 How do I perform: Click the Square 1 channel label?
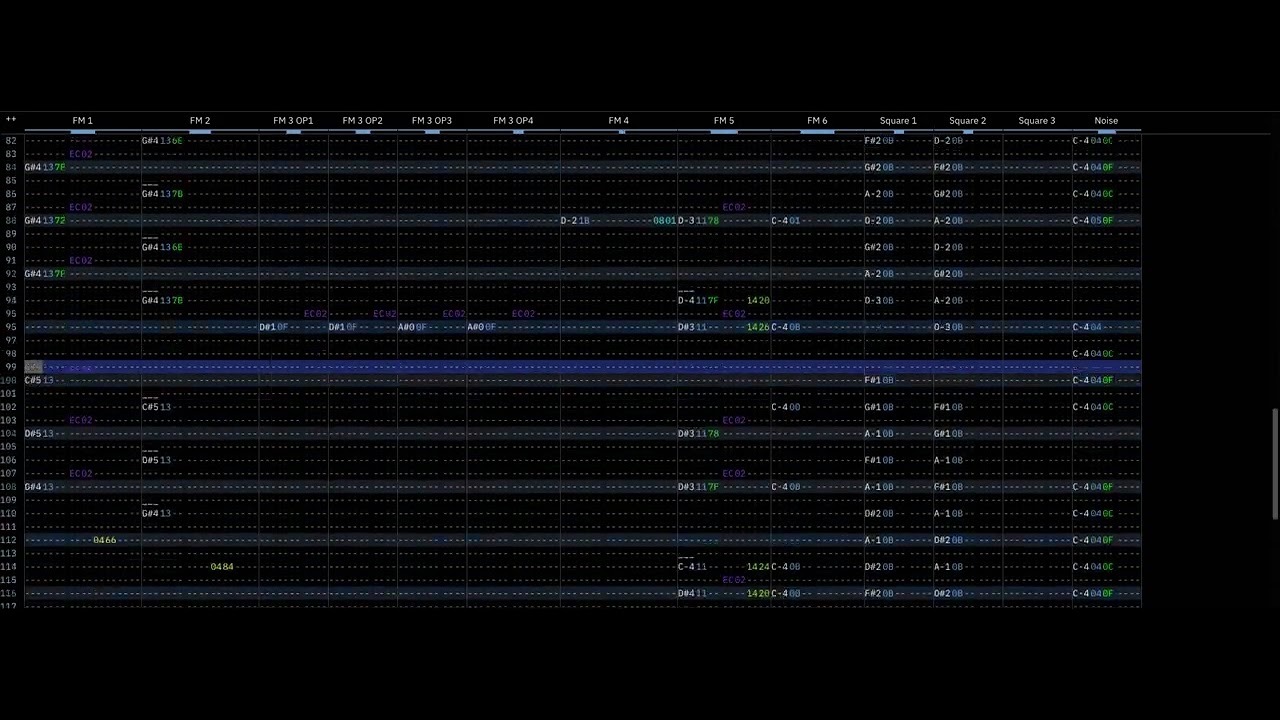(x=897, y=121)
